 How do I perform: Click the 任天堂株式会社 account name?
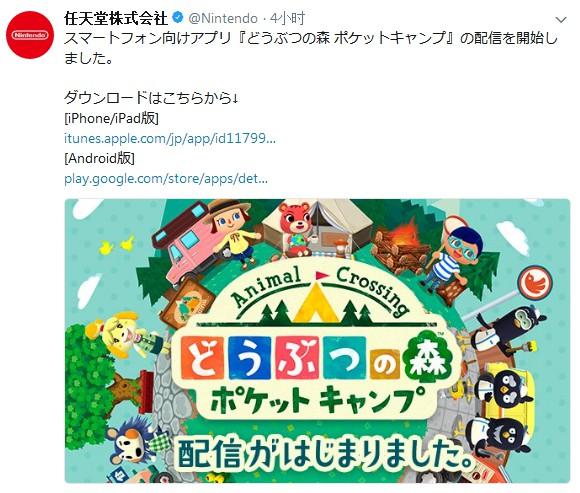click(x=116, y=18)
